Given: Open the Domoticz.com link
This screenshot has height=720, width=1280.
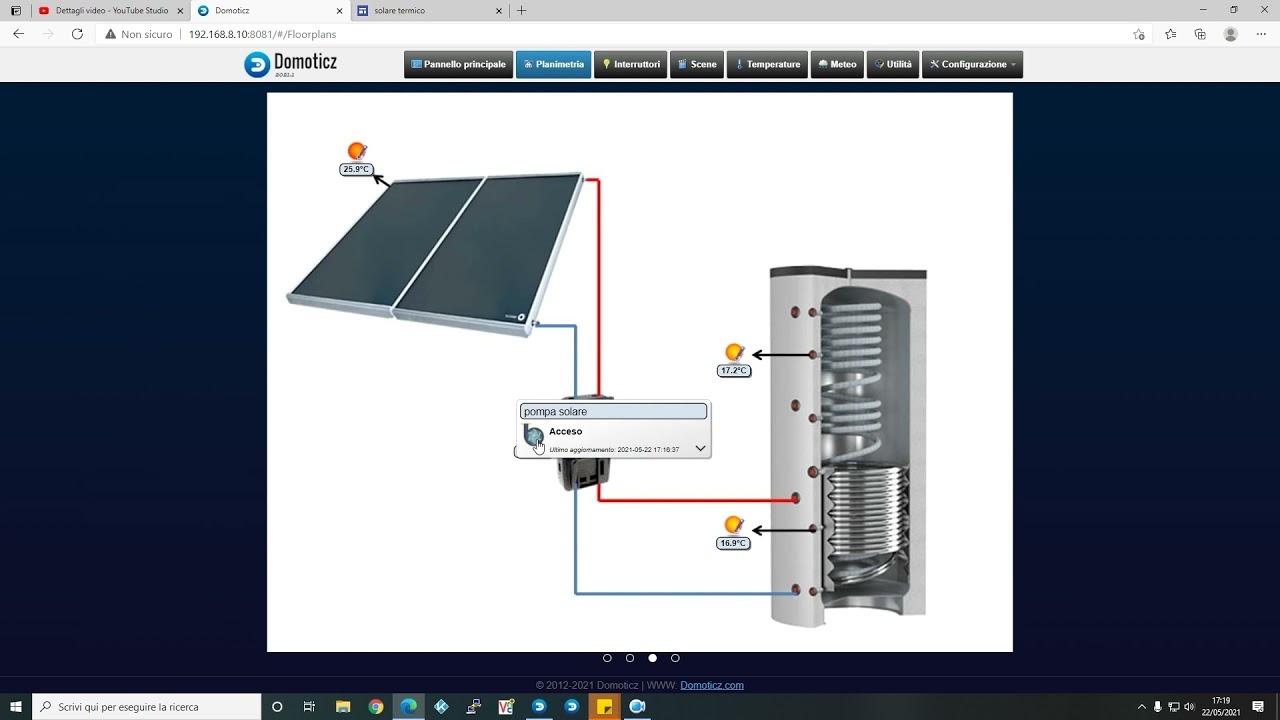Looking at the screenshot, I should [x=712, y=685].
